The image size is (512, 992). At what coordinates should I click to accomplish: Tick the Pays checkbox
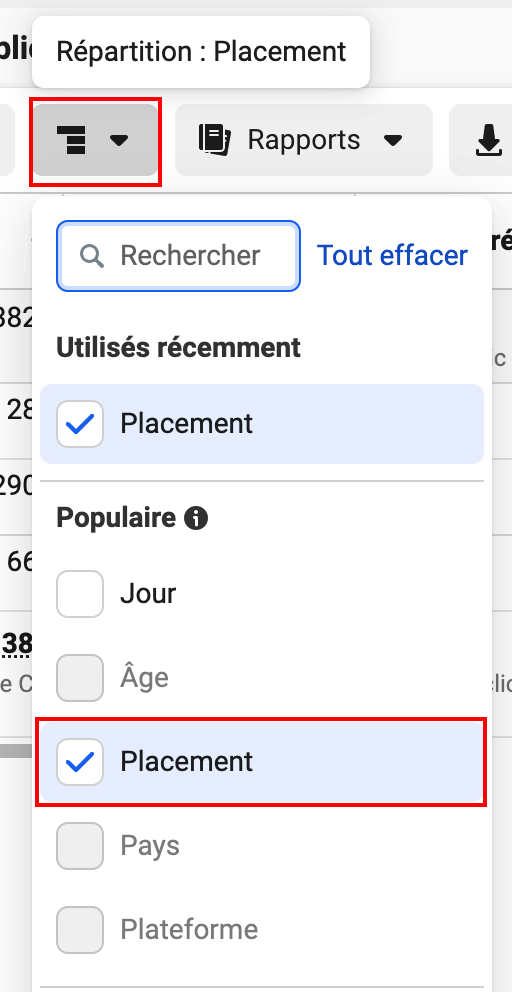pos(80,846)
